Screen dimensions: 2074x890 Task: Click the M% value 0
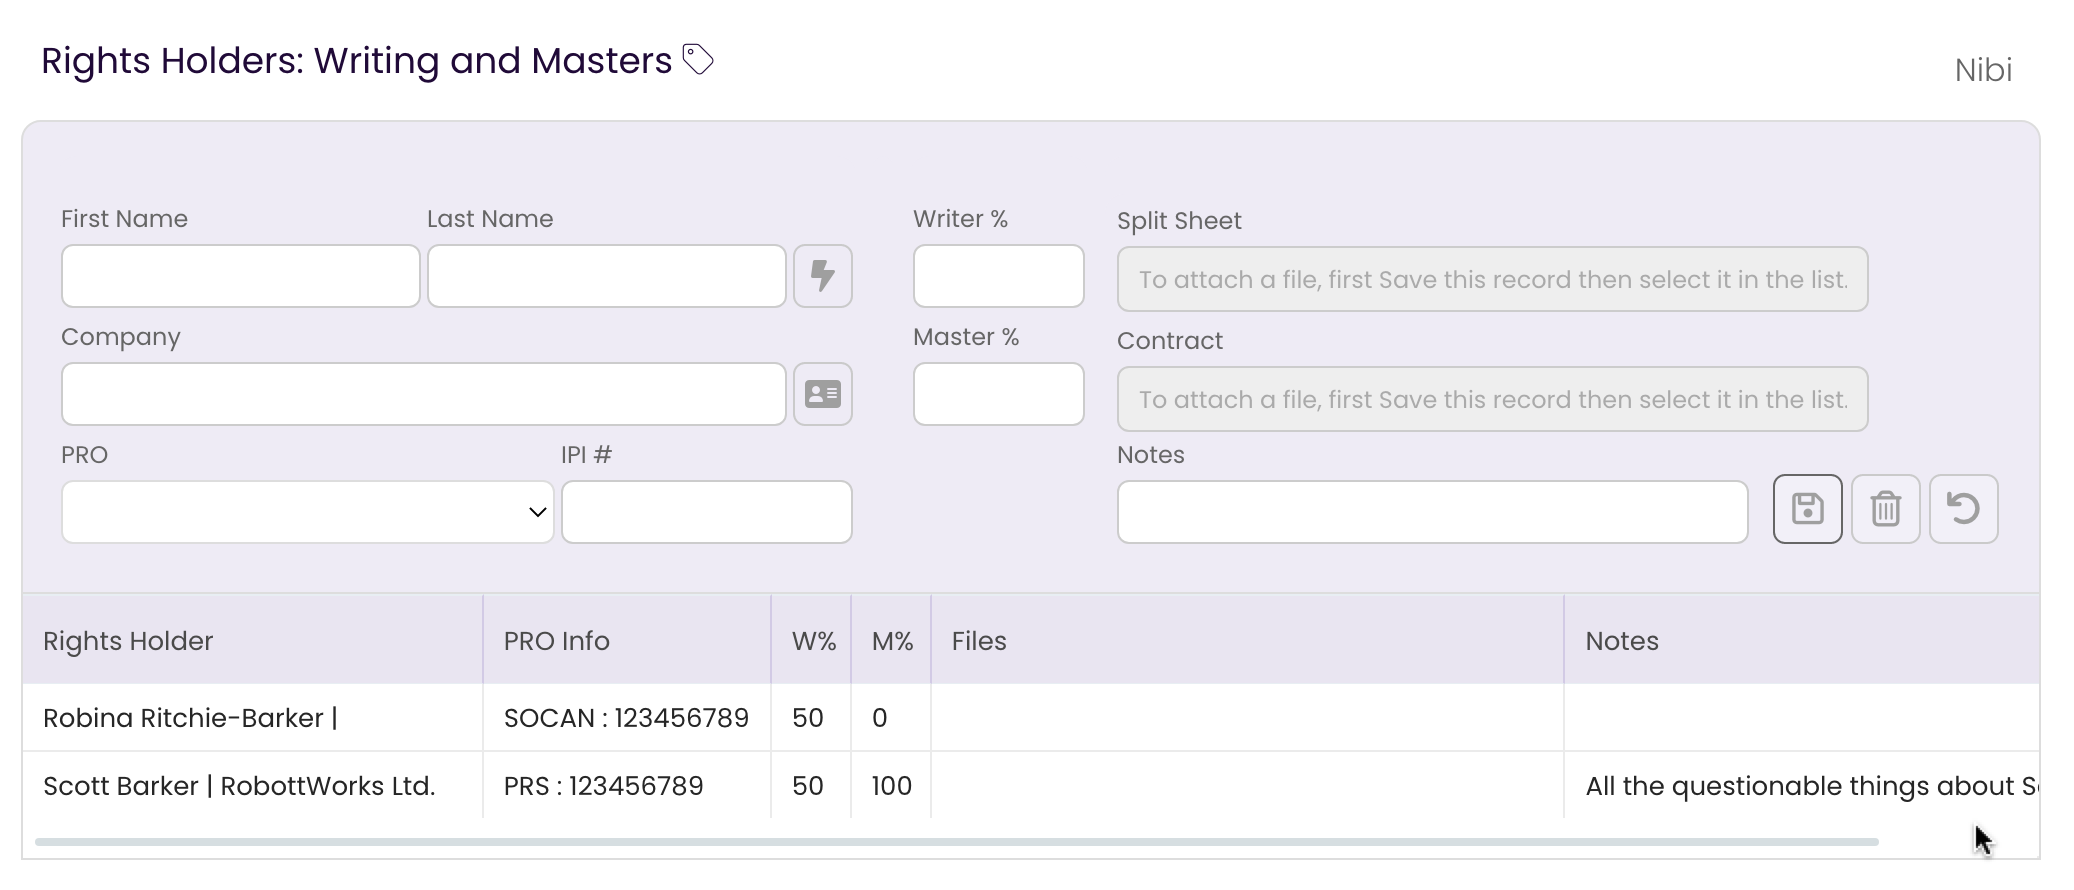click(x=892, y=718)
